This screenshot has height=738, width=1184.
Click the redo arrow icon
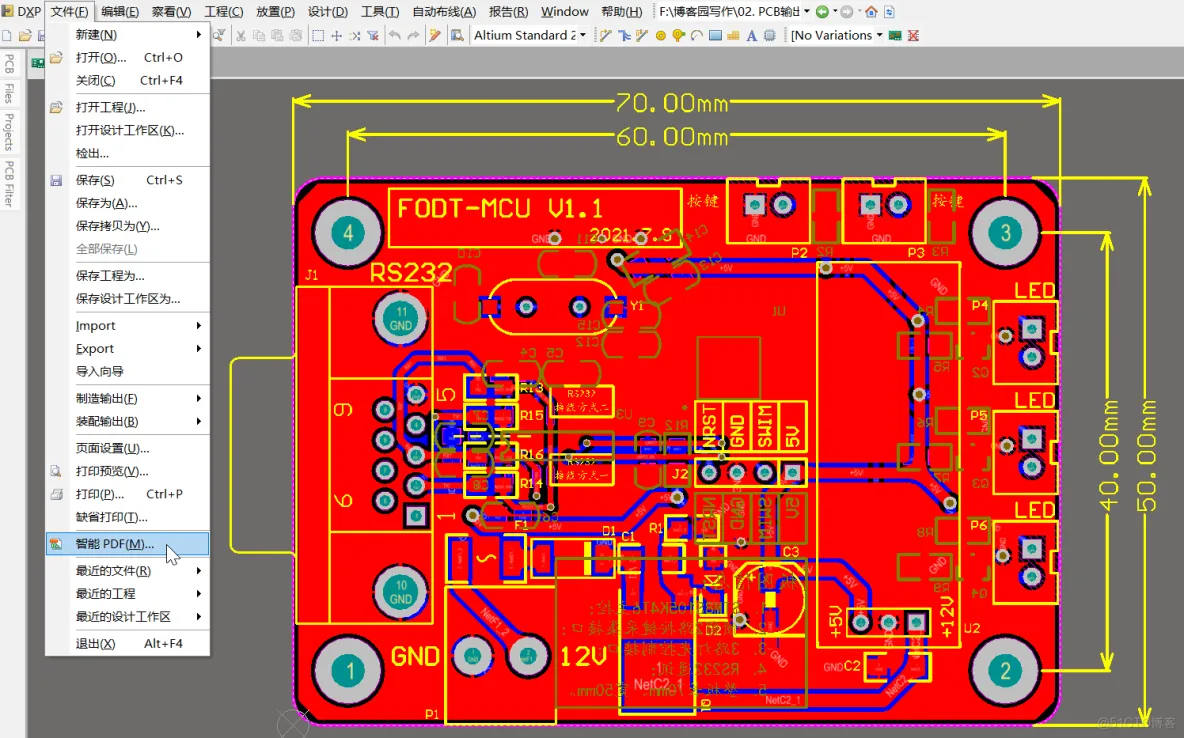413,36
